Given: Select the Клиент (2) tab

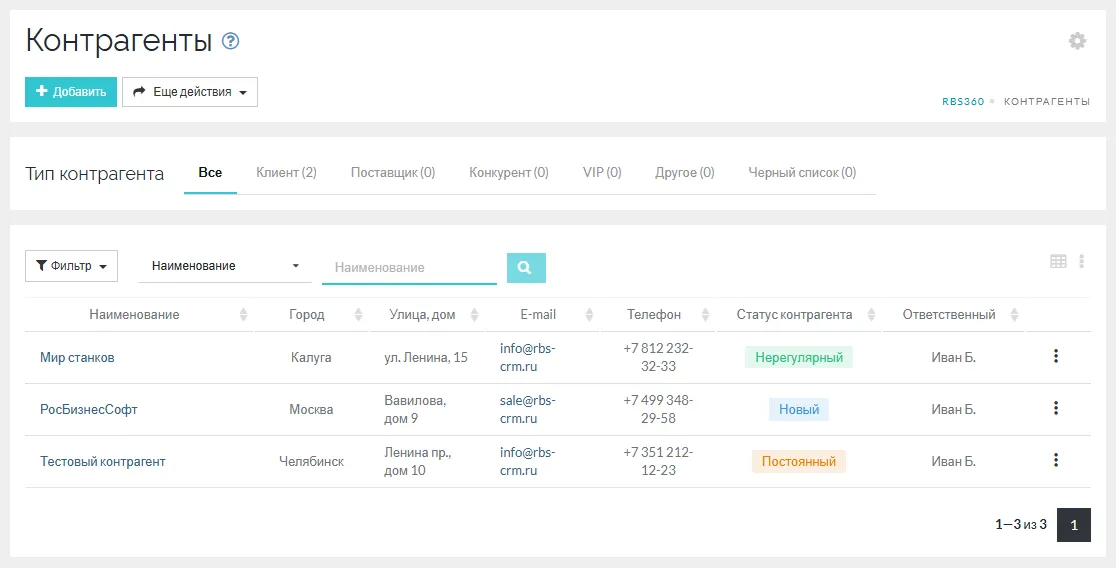Looking at the screenshot, I should coord(286,172).
